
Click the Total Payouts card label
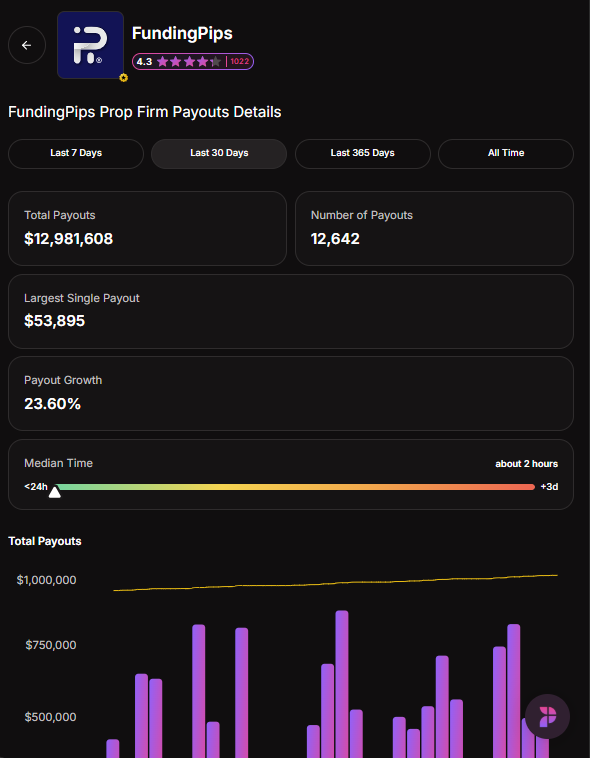[x=60, y=215]
